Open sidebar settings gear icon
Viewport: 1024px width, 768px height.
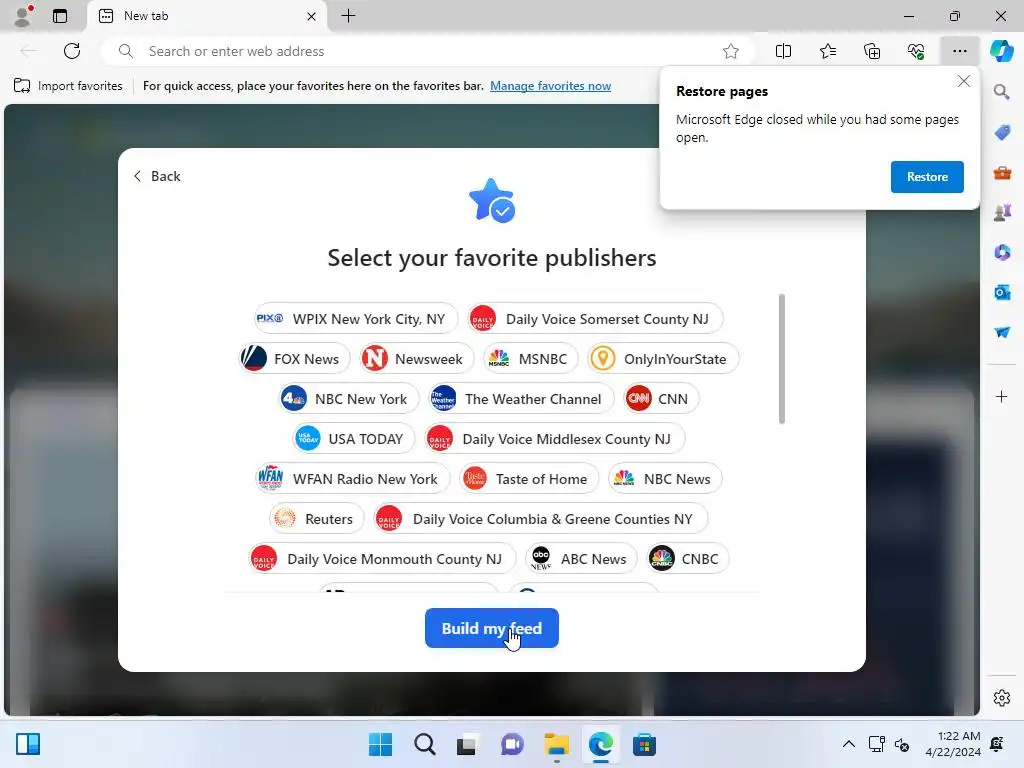coord(1002,698)
